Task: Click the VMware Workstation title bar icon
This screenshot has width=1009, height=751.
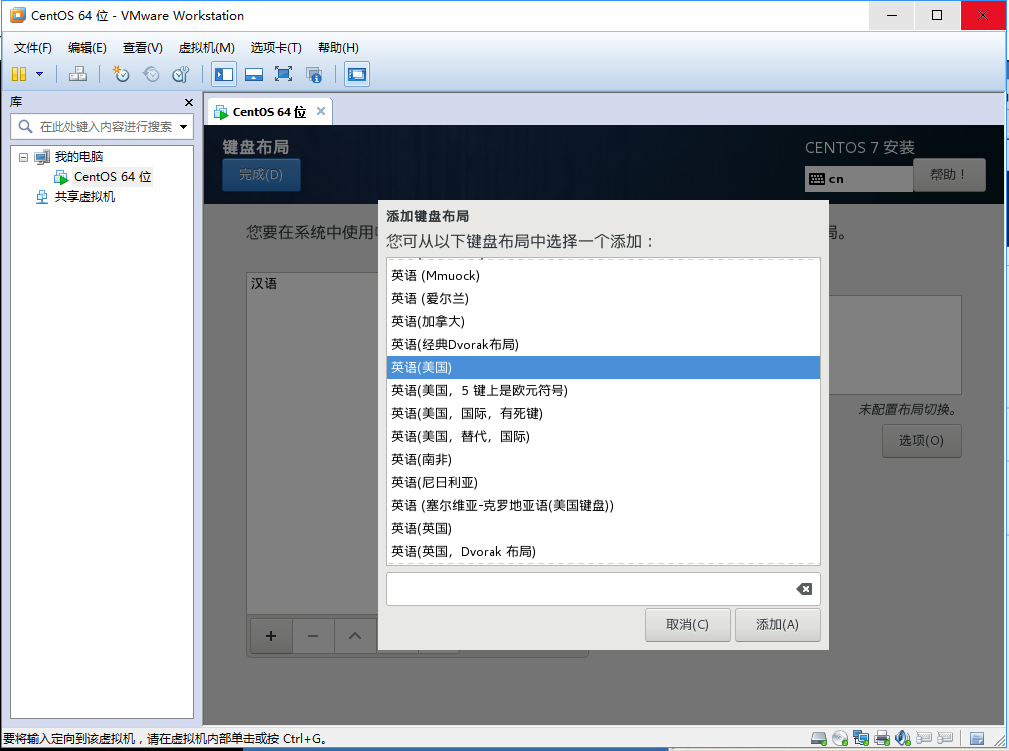Action: [x=17, y=15]
